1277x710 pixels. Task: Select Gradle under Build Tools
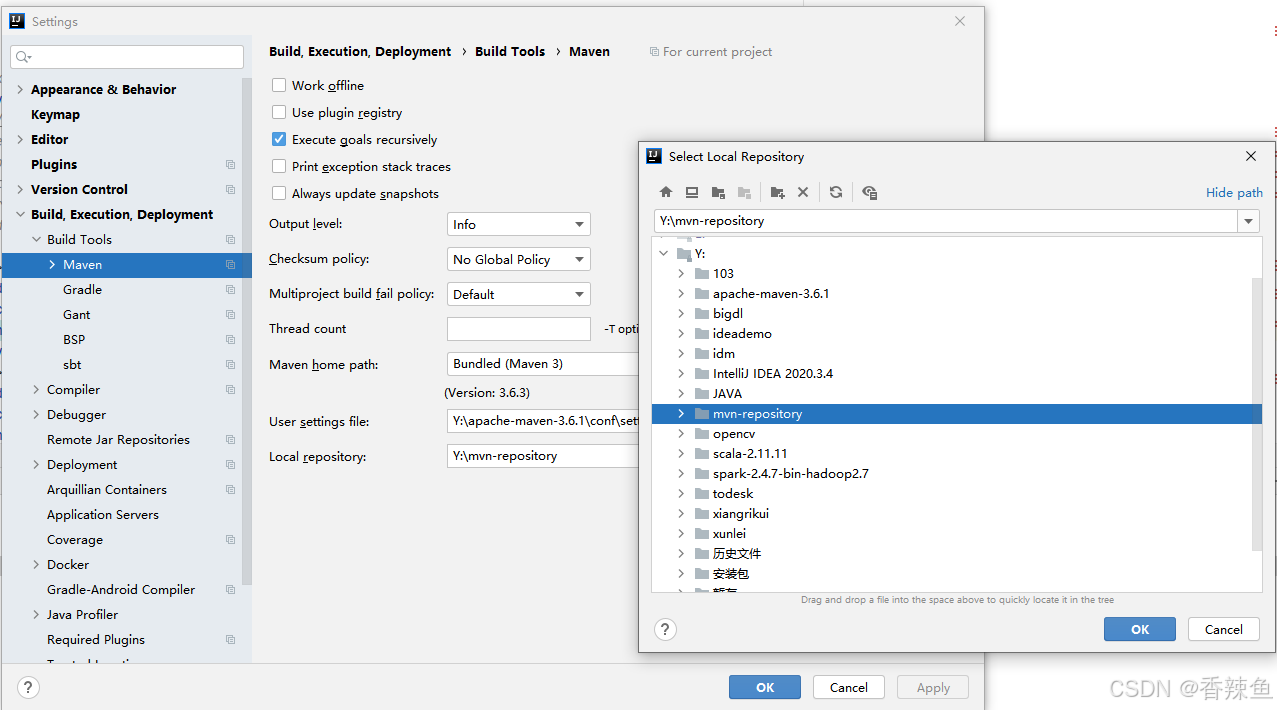tap(82, 289)
